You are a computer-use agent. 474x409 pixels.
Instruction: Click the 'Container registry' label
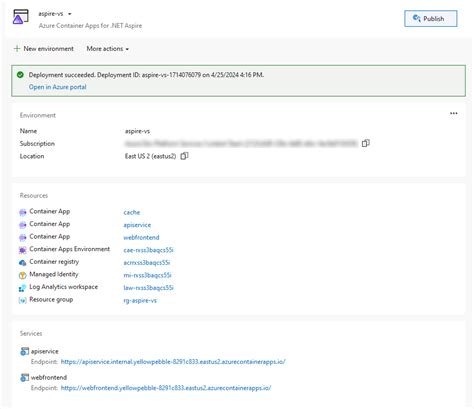click(54, 262)
